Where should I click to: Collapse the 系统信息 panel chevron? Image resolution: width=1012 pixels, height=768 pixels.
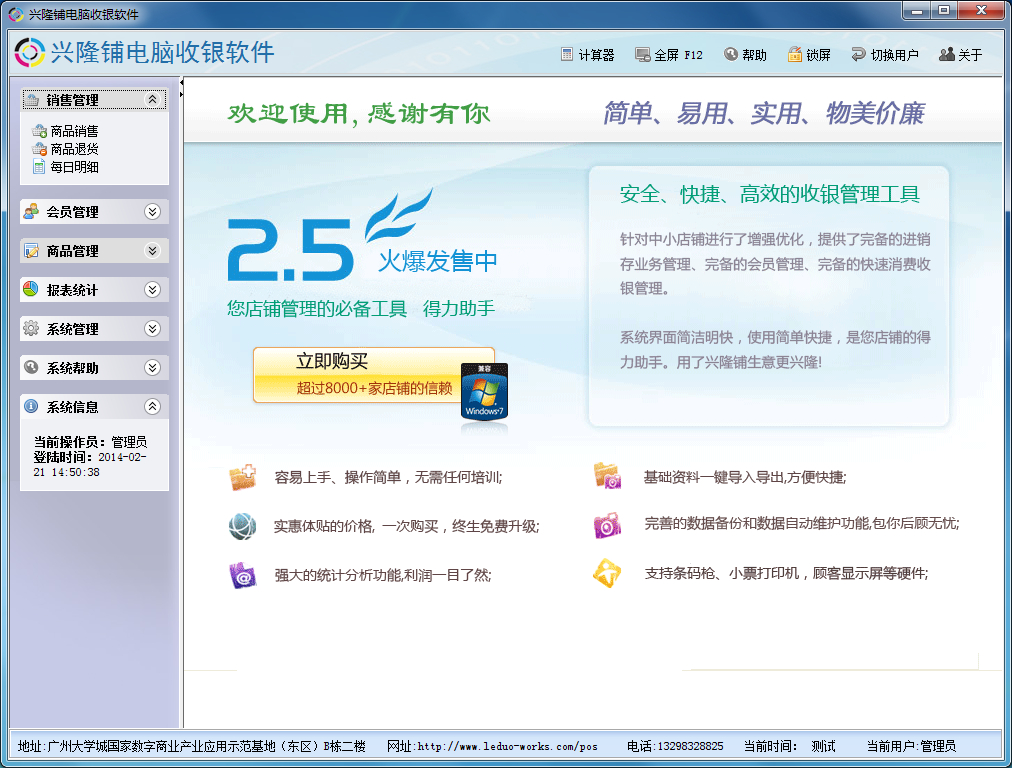click(x=152, y=406)
